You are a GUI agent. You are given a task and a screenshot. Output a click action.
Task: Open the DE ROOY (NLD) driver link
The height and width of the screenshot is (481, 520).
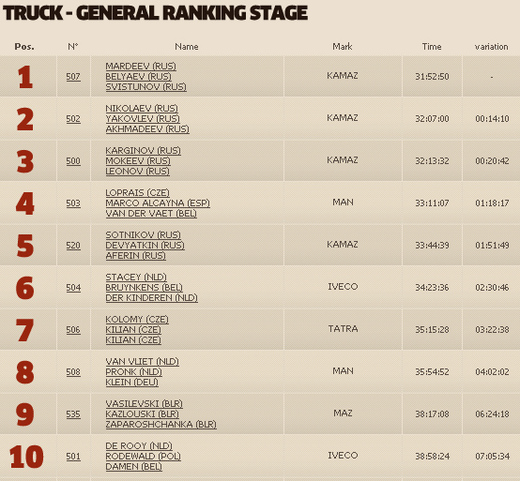[139, 446]
